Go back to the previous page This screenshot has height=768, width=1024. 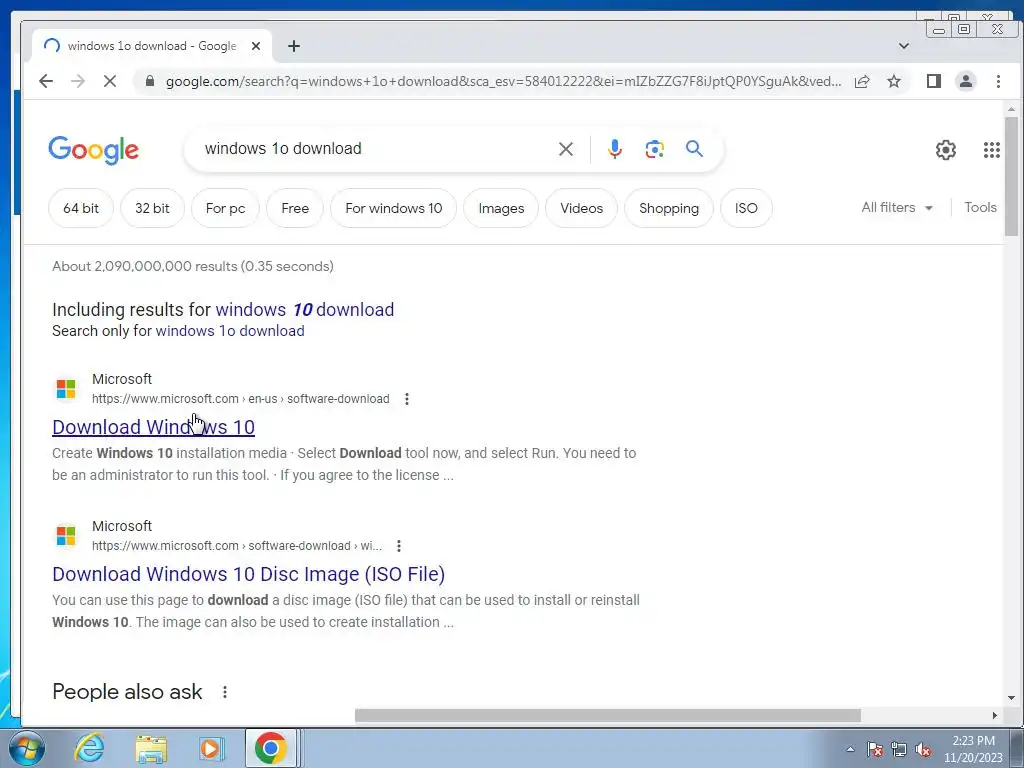point(46,81)
